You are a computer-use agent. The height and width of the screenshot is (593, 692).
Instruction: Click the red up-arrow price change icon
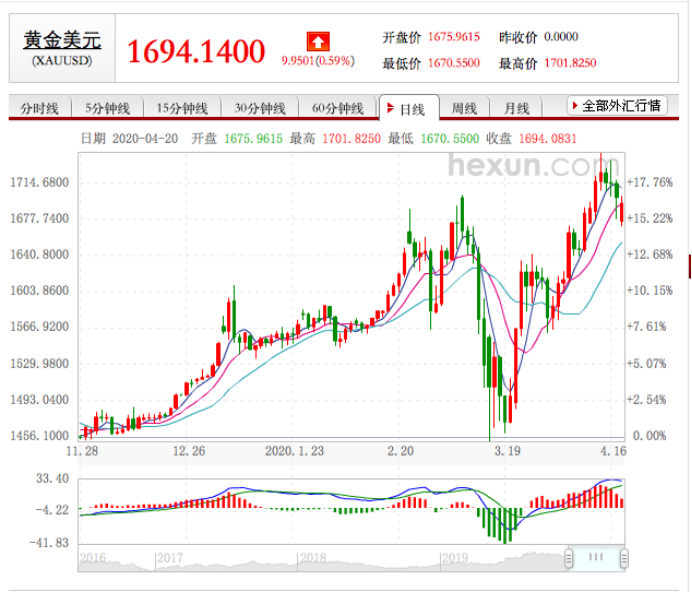click(318, 42)
